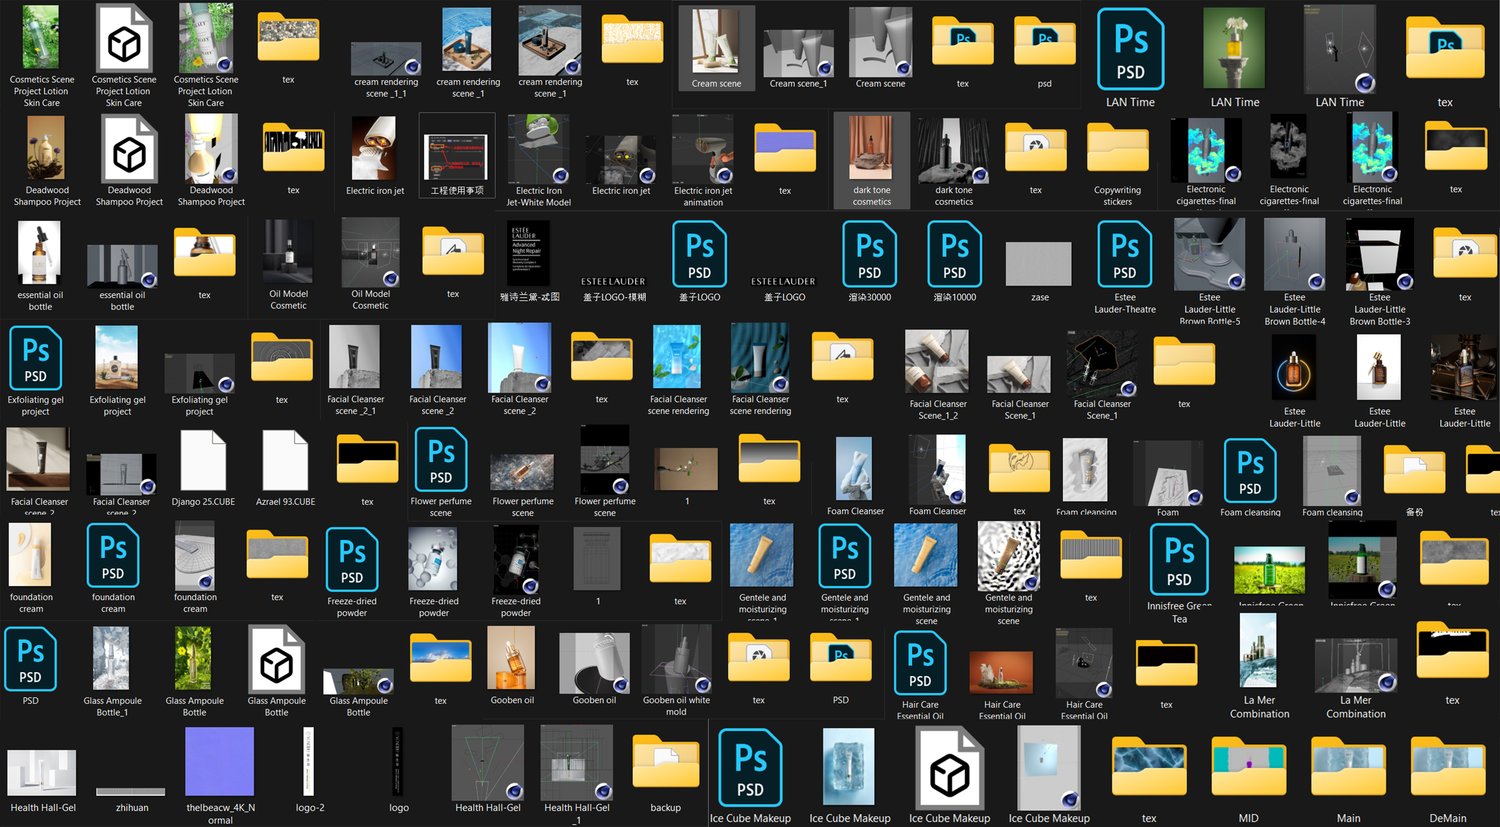This screenshot has width=1500, height=827.
Task: Click the 盖子LOGO-模糊 file name
Action: tap(614, 297)
